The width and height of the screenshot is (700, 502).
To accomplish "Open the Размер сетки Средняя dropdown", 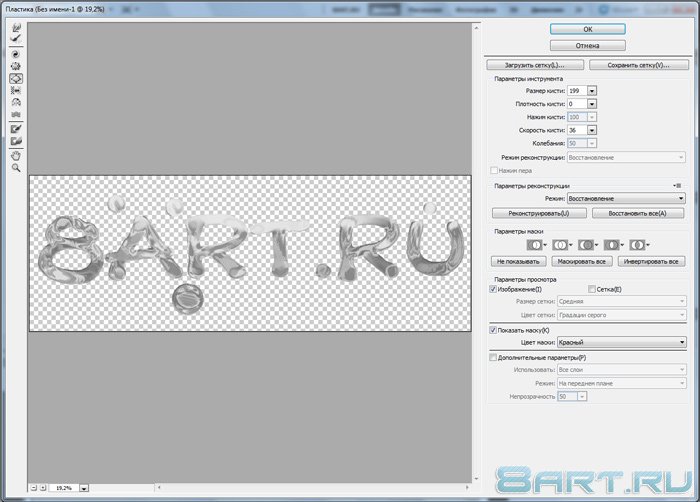I will coord(622,301).
